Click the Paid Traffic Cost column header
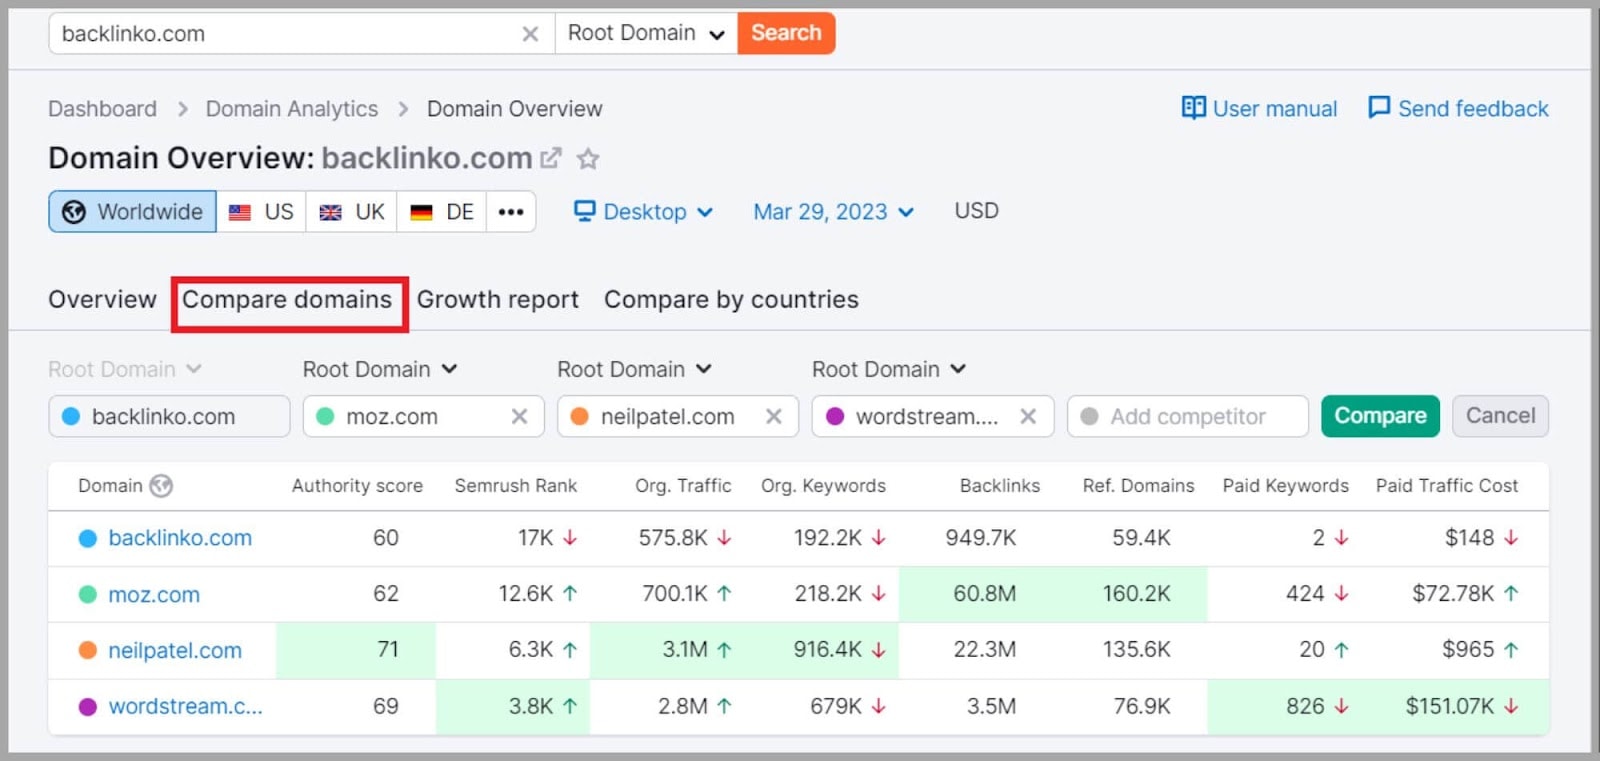Viewport: 1600px width, 761px height. [1447, 486]
